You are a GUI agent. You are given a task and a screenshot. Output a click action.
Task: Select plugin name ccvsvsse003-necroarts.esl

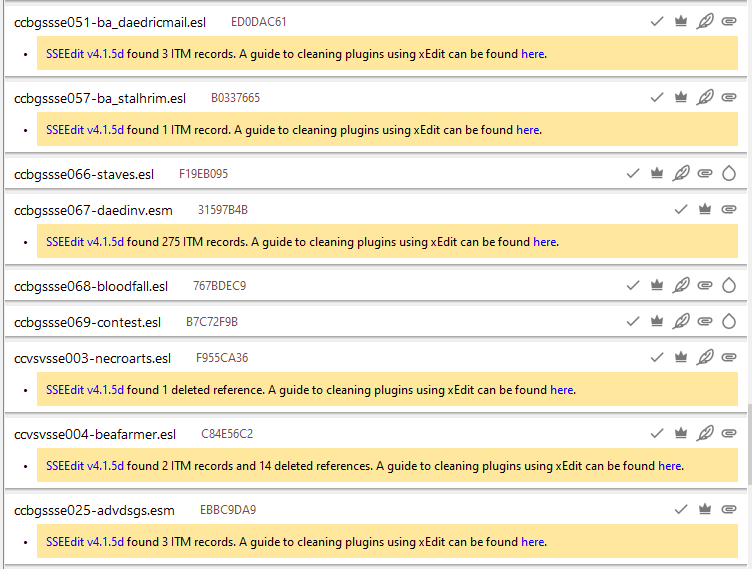pyautogui.click(x=92, y=358)
